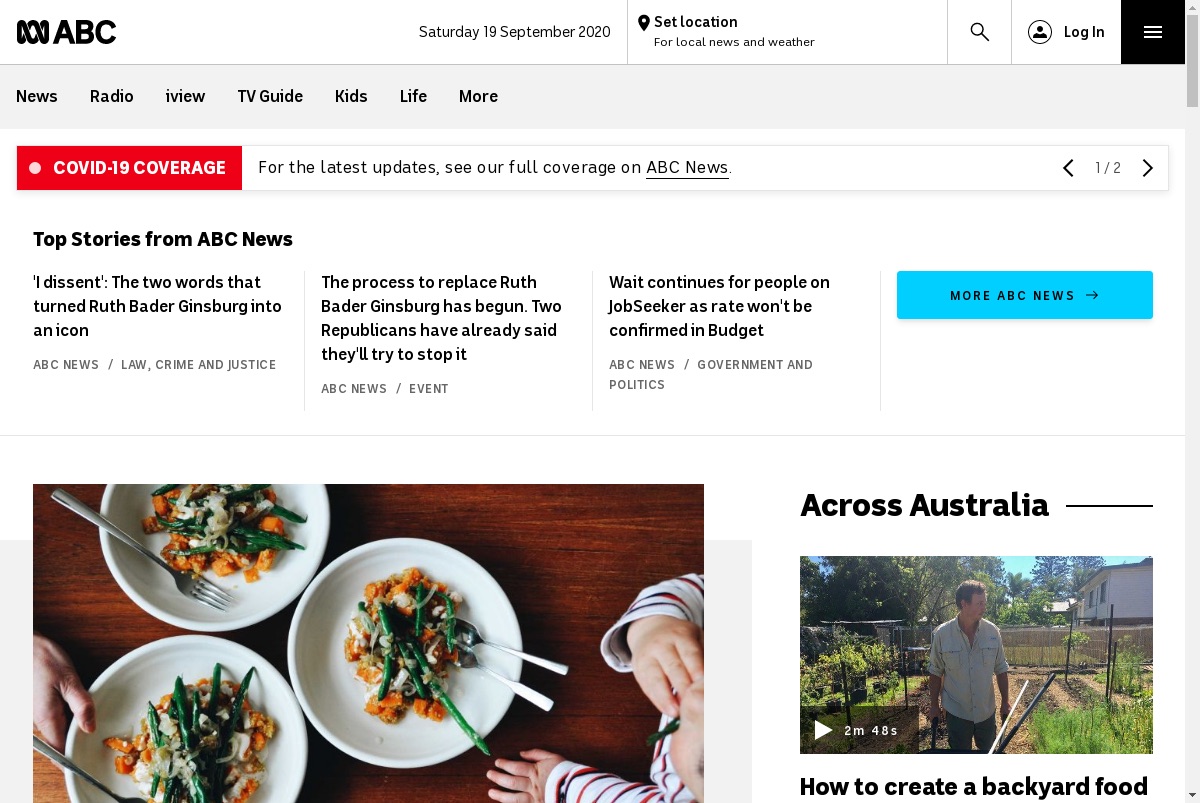Click the EVENT topic tag
Viewport: 1200px width, 803px height.
coord(429,389)
